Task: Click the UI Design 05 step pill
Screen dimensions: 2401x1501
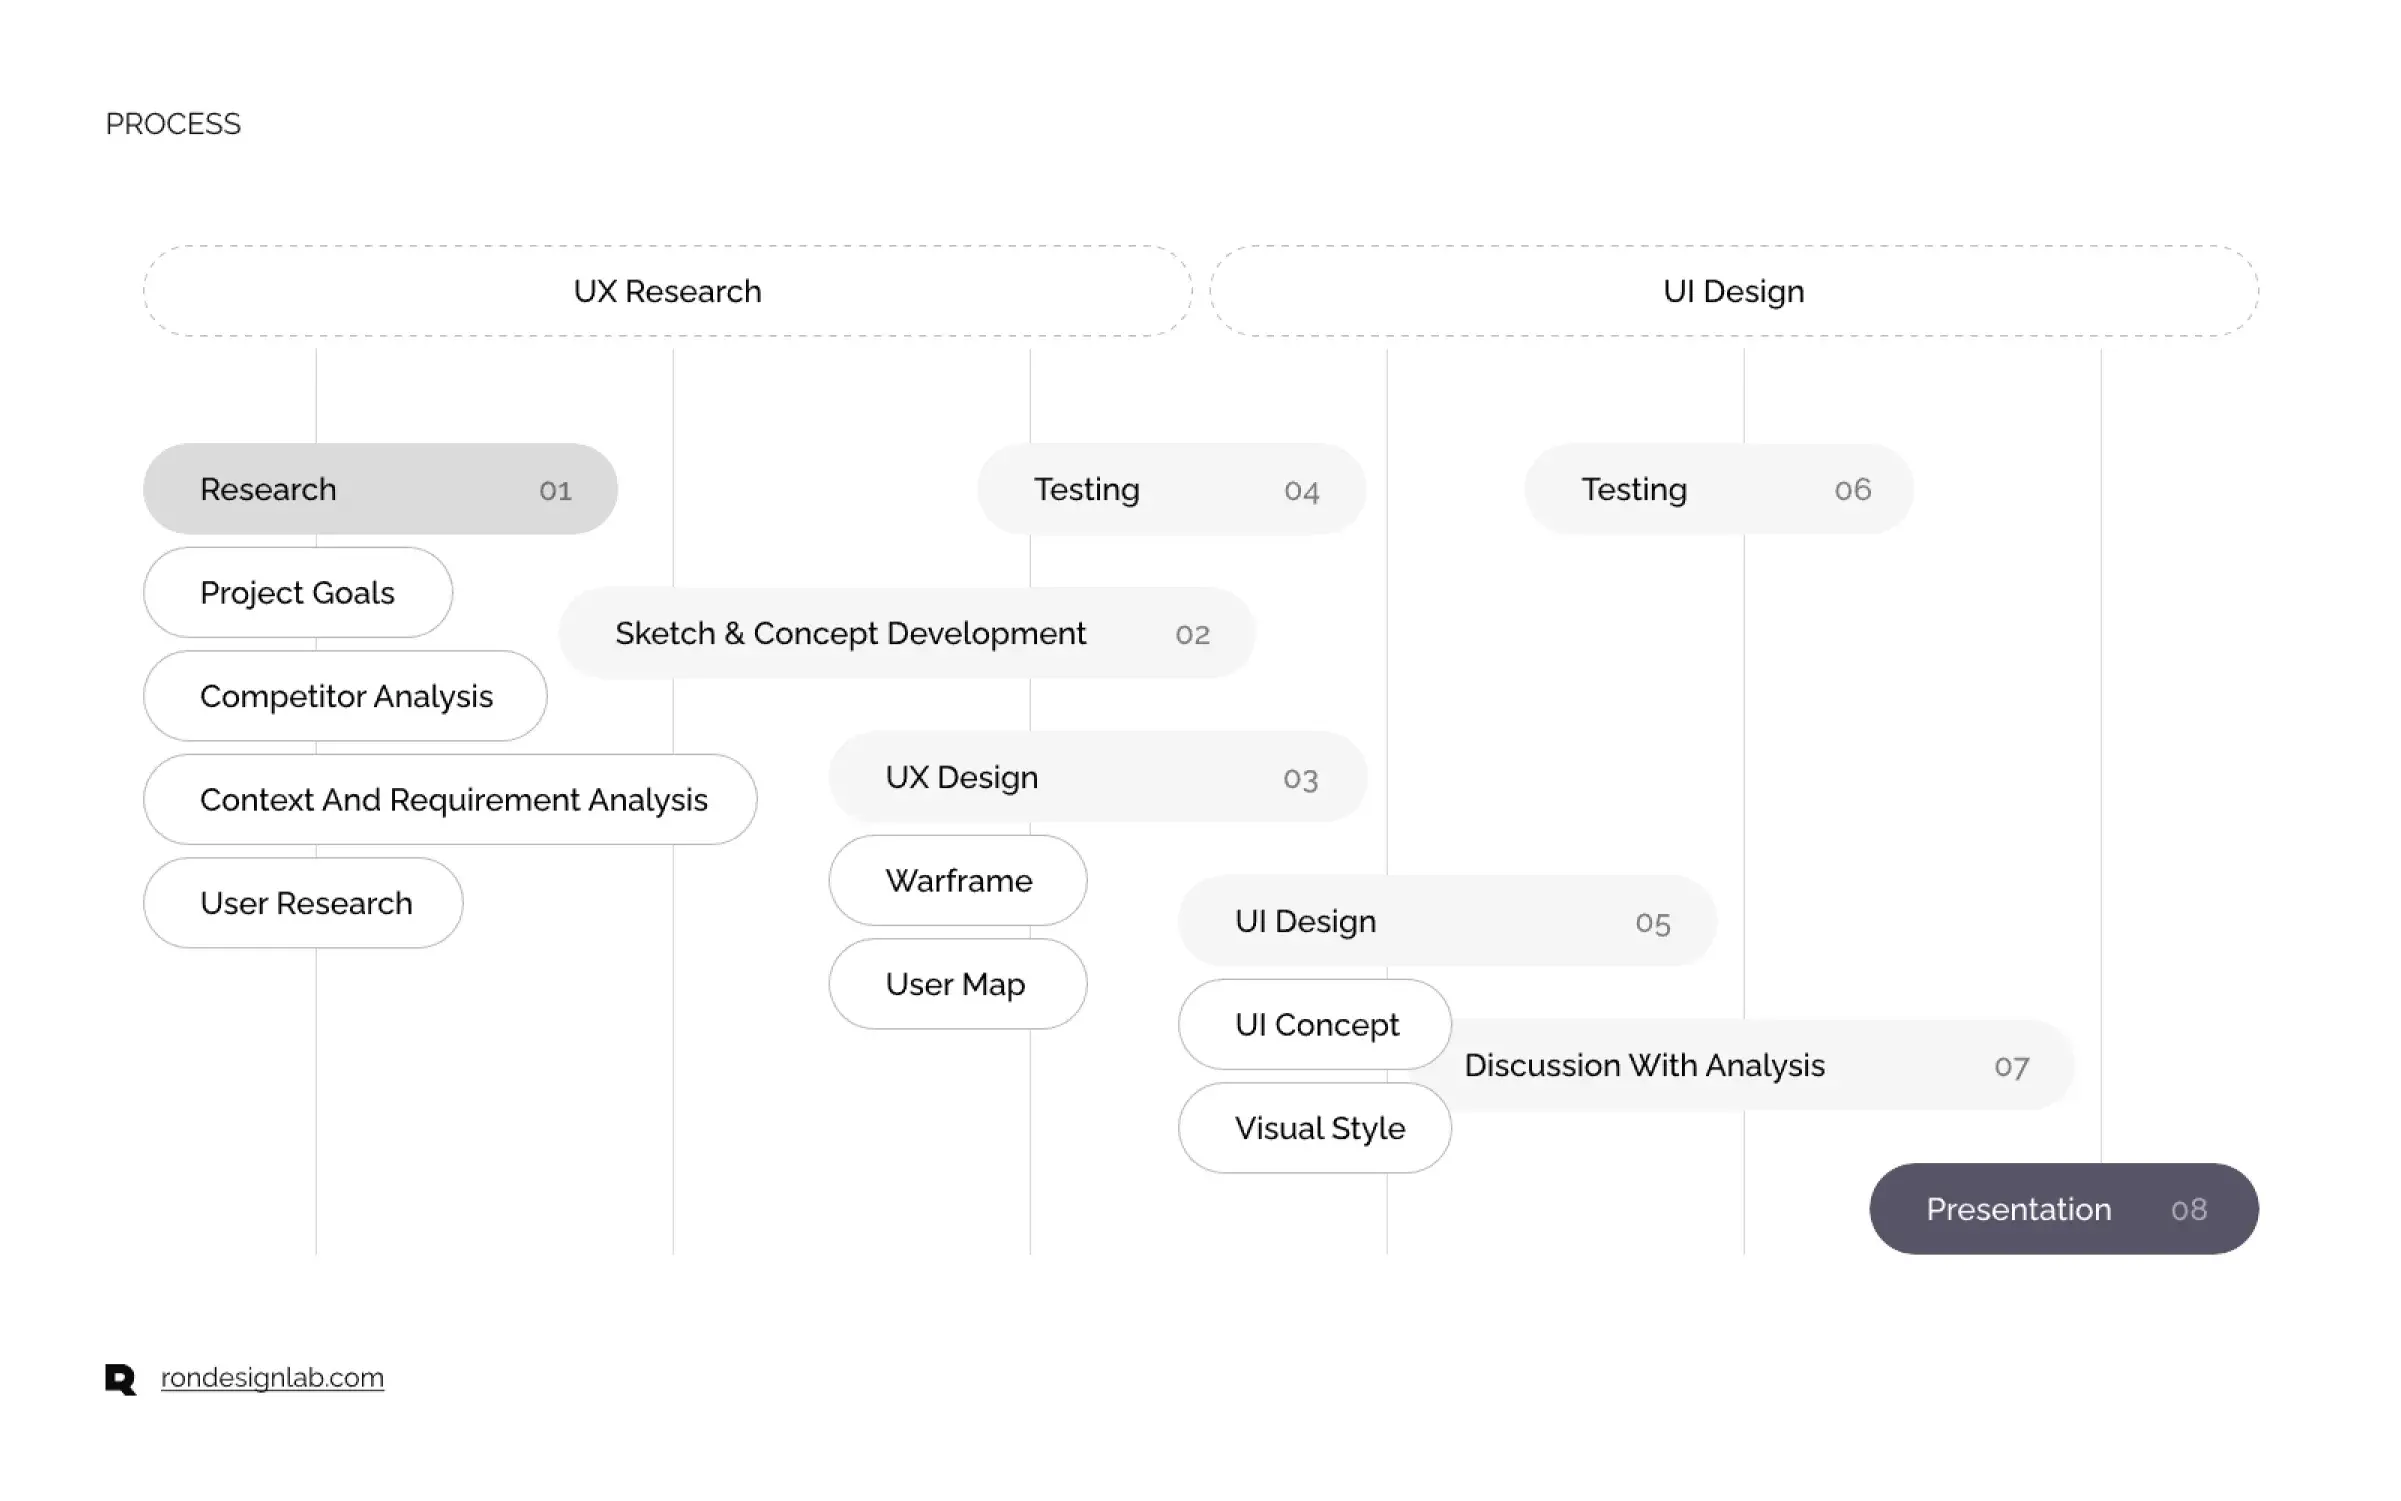Action: pos(1448,921)
